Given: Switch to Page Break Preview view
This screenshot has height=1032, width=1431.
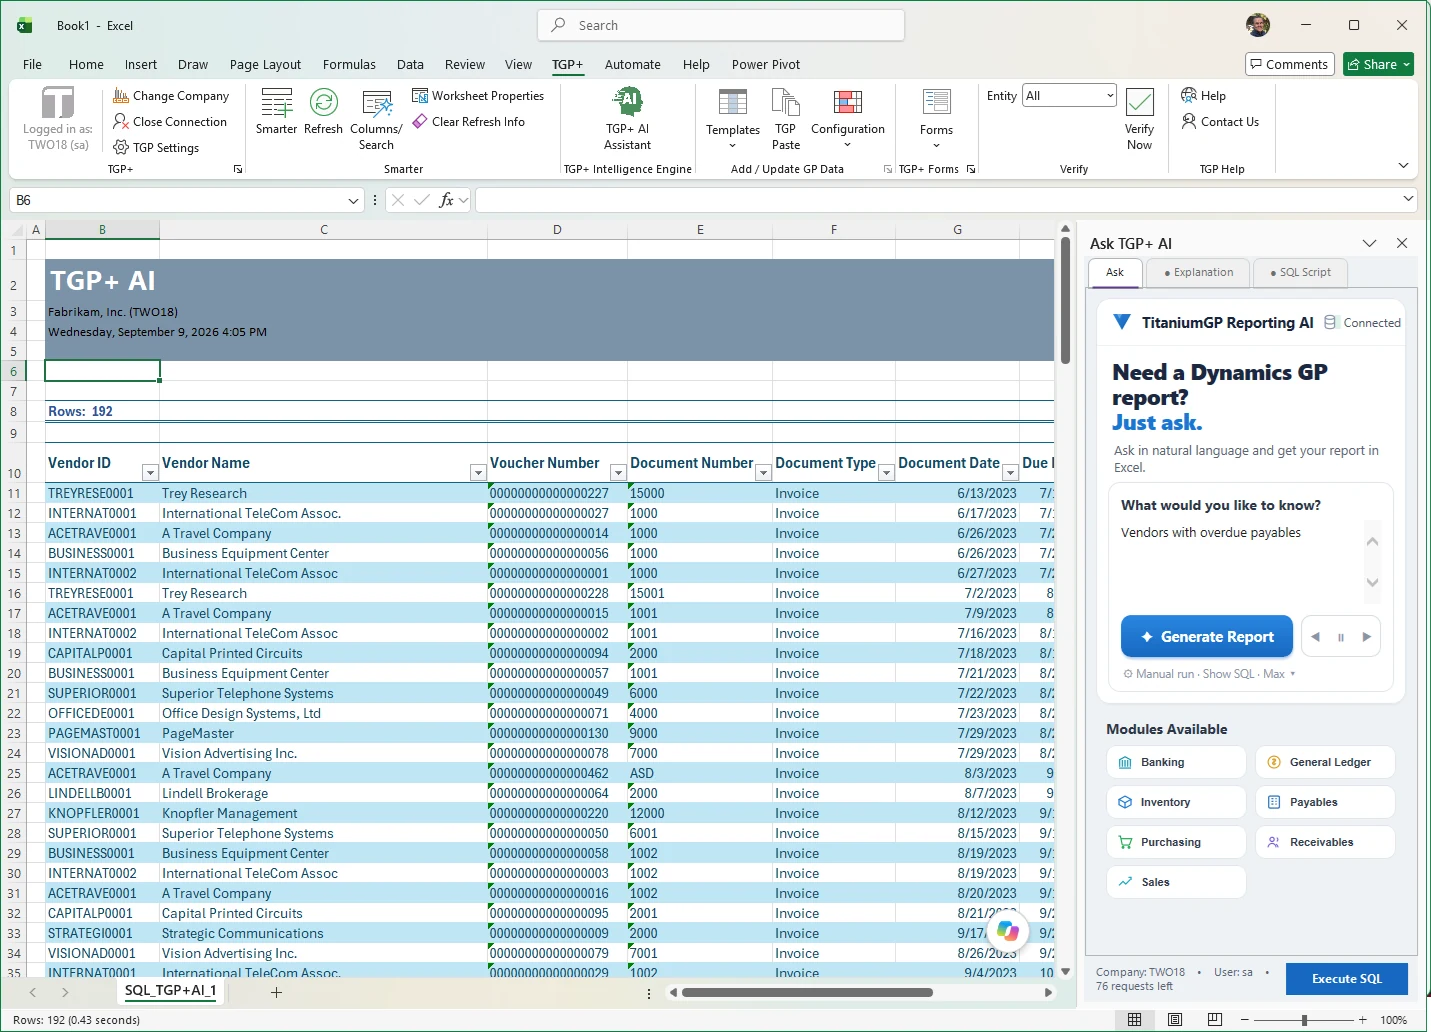Looking at the screenshot, I should [1215, 1020].
